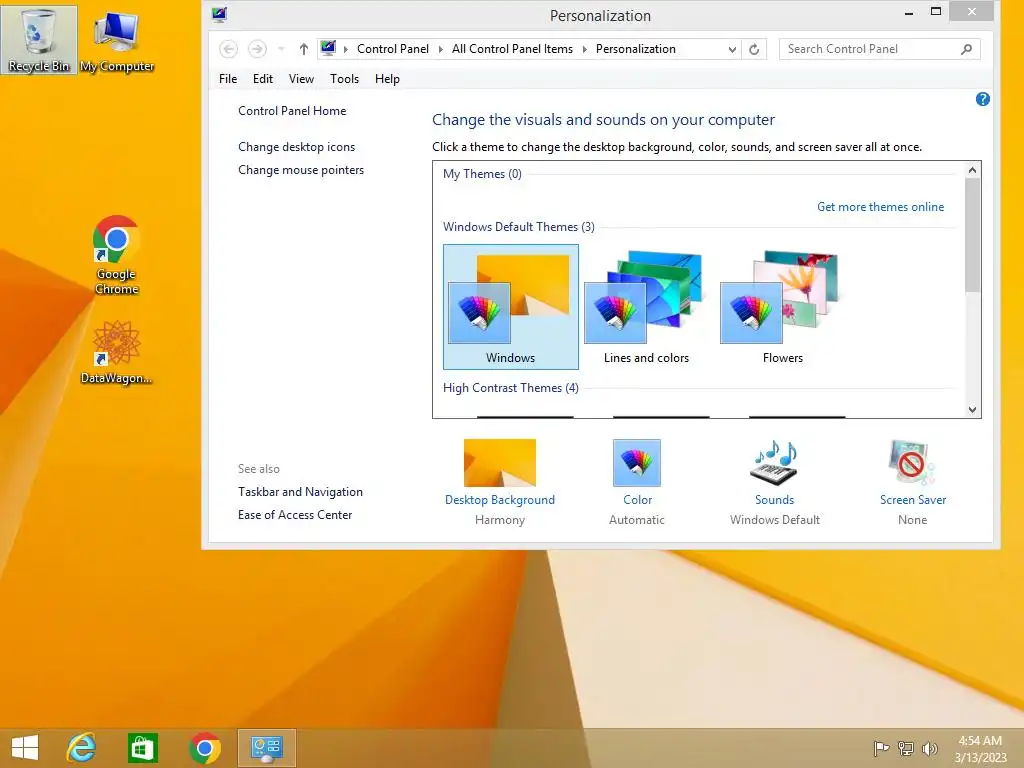Open Action Center flag tray icon

[881, 748]
